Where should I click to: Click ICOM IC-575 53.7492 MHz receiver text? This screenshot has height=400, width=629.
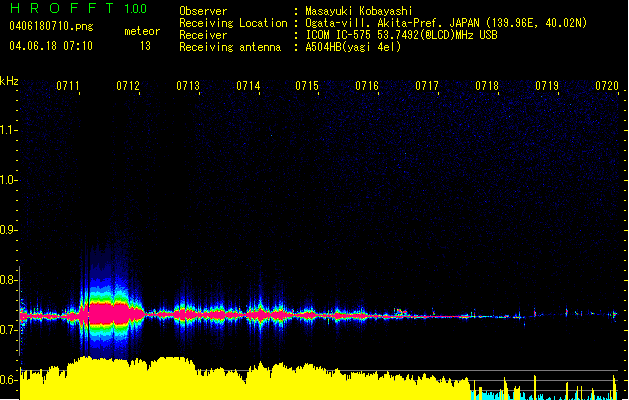401,35
